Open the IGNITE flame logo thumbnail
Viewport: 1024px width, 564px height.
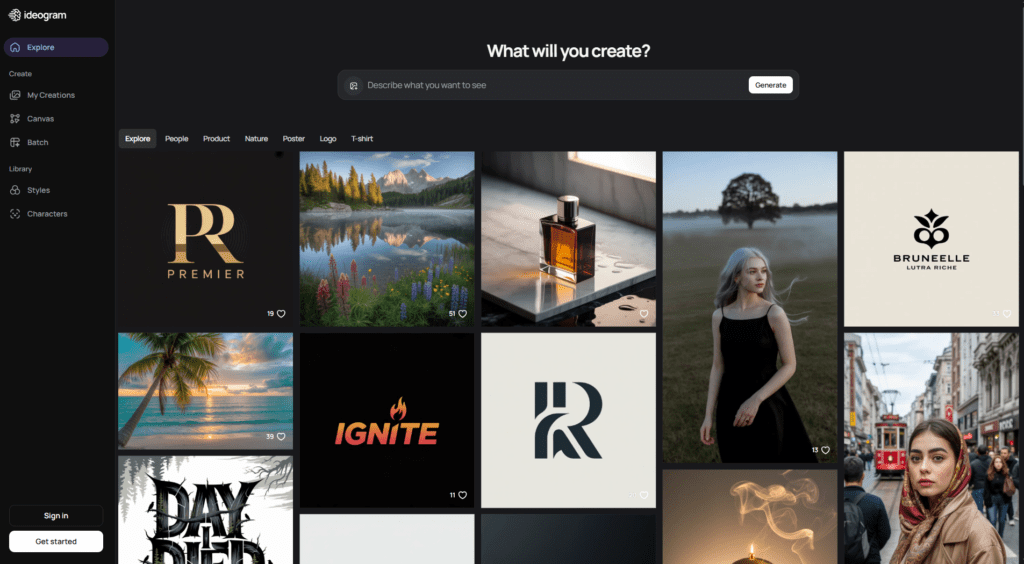point(387,420)
